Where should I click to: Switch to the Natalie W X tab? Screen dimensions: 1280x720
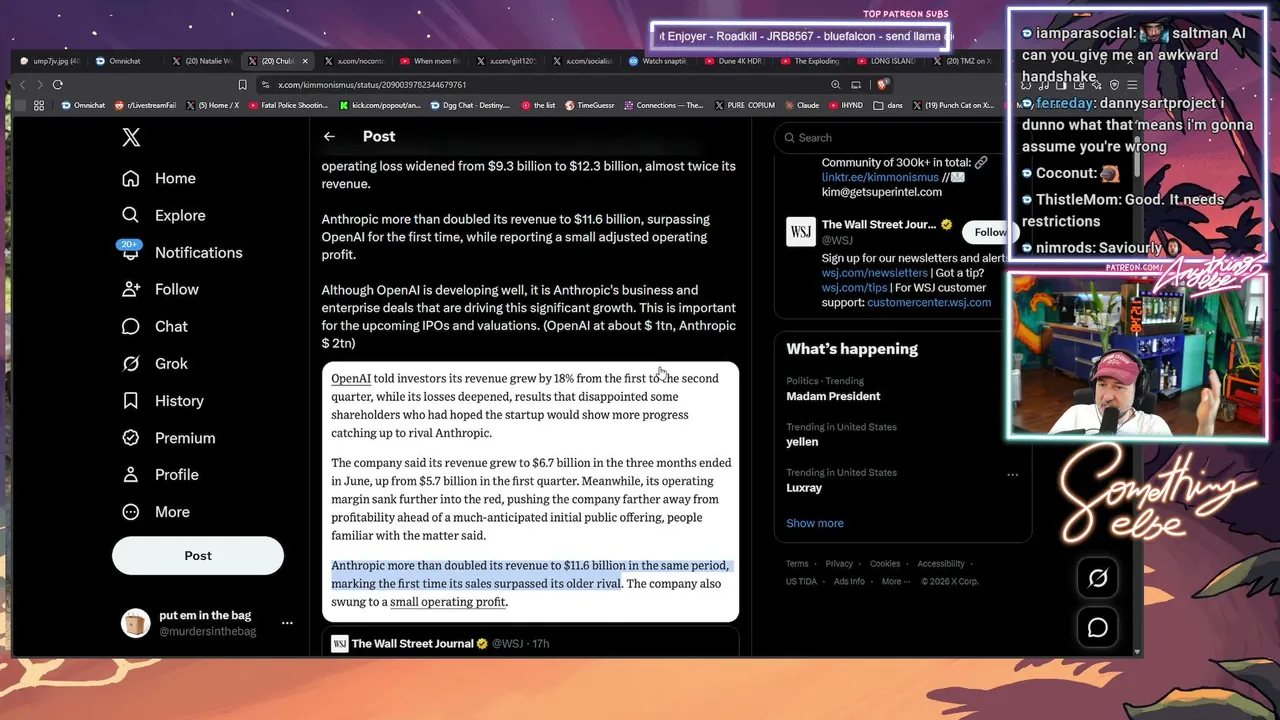203,61
